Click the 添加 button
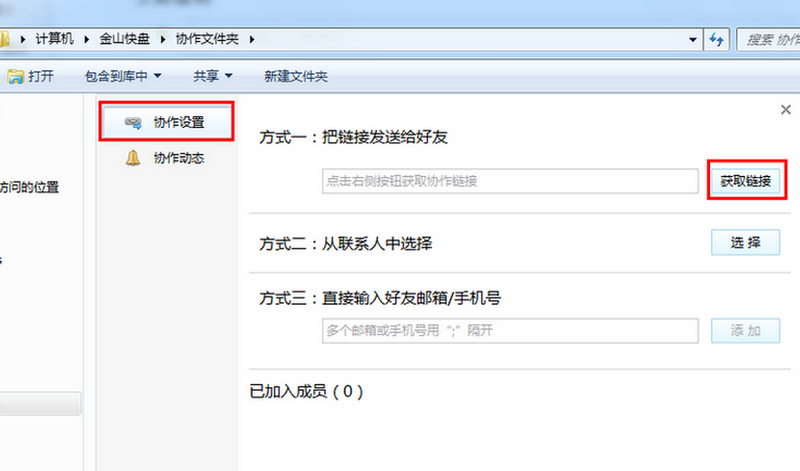Image resolution: width=800 pixels, height=471 pixels. (x=745, y=331)
